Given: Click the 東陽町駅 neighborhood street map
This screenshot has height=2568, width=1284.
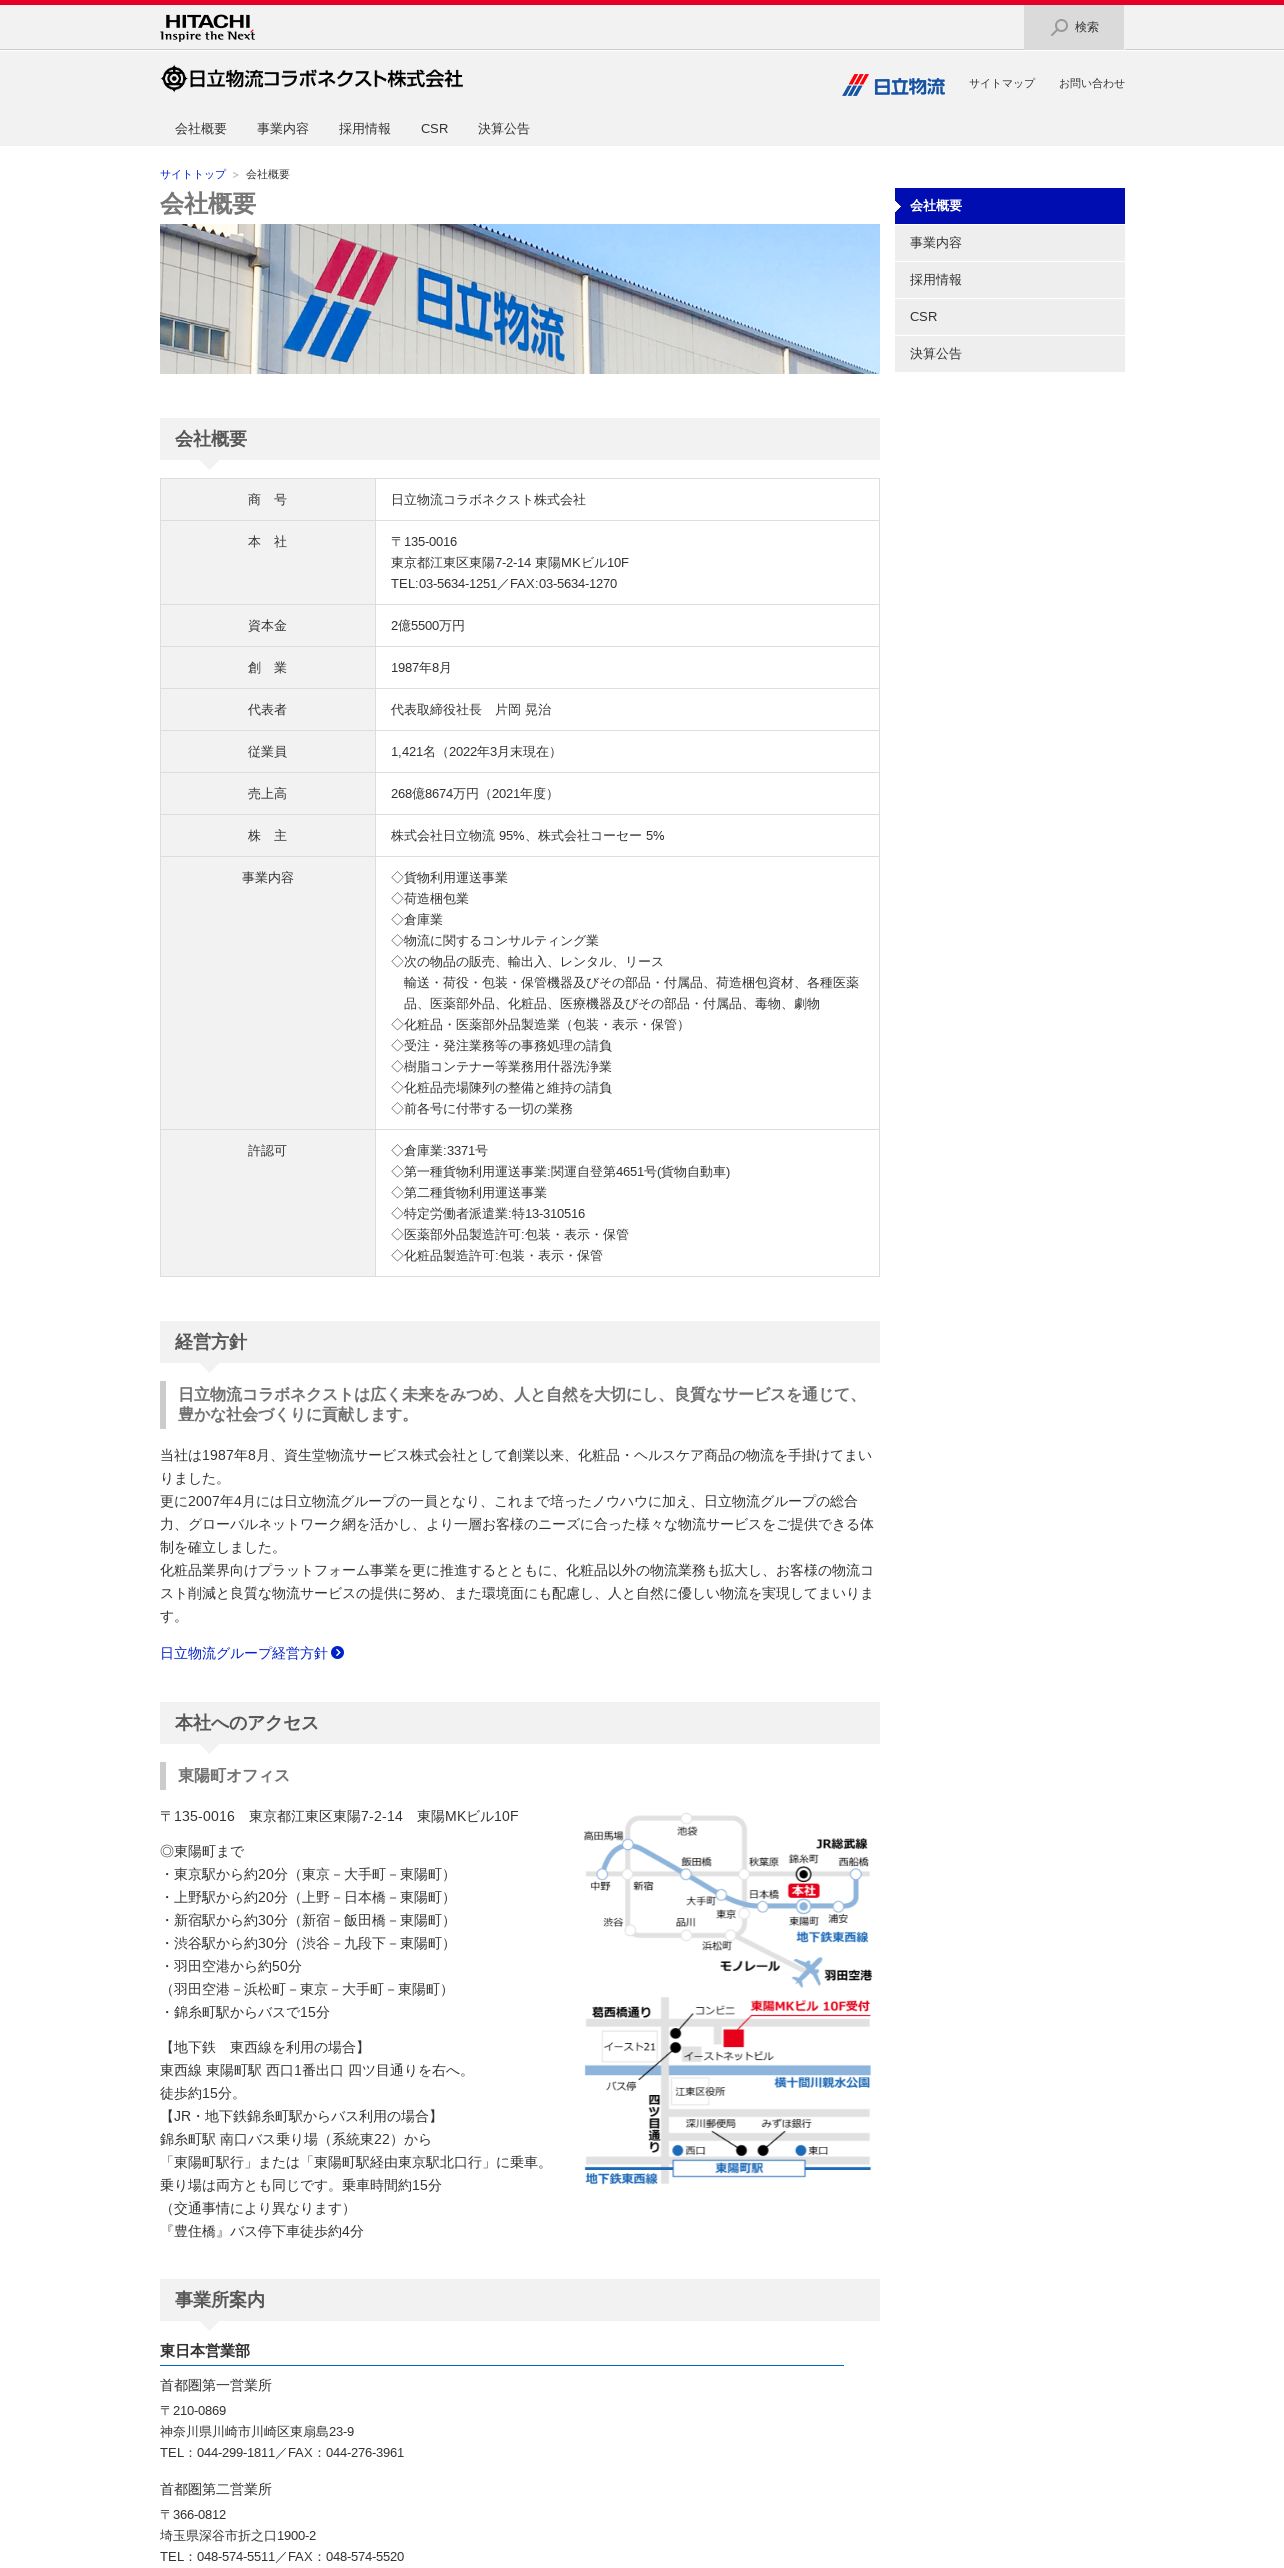Looking at the screenshot, I should point(727,2092).
